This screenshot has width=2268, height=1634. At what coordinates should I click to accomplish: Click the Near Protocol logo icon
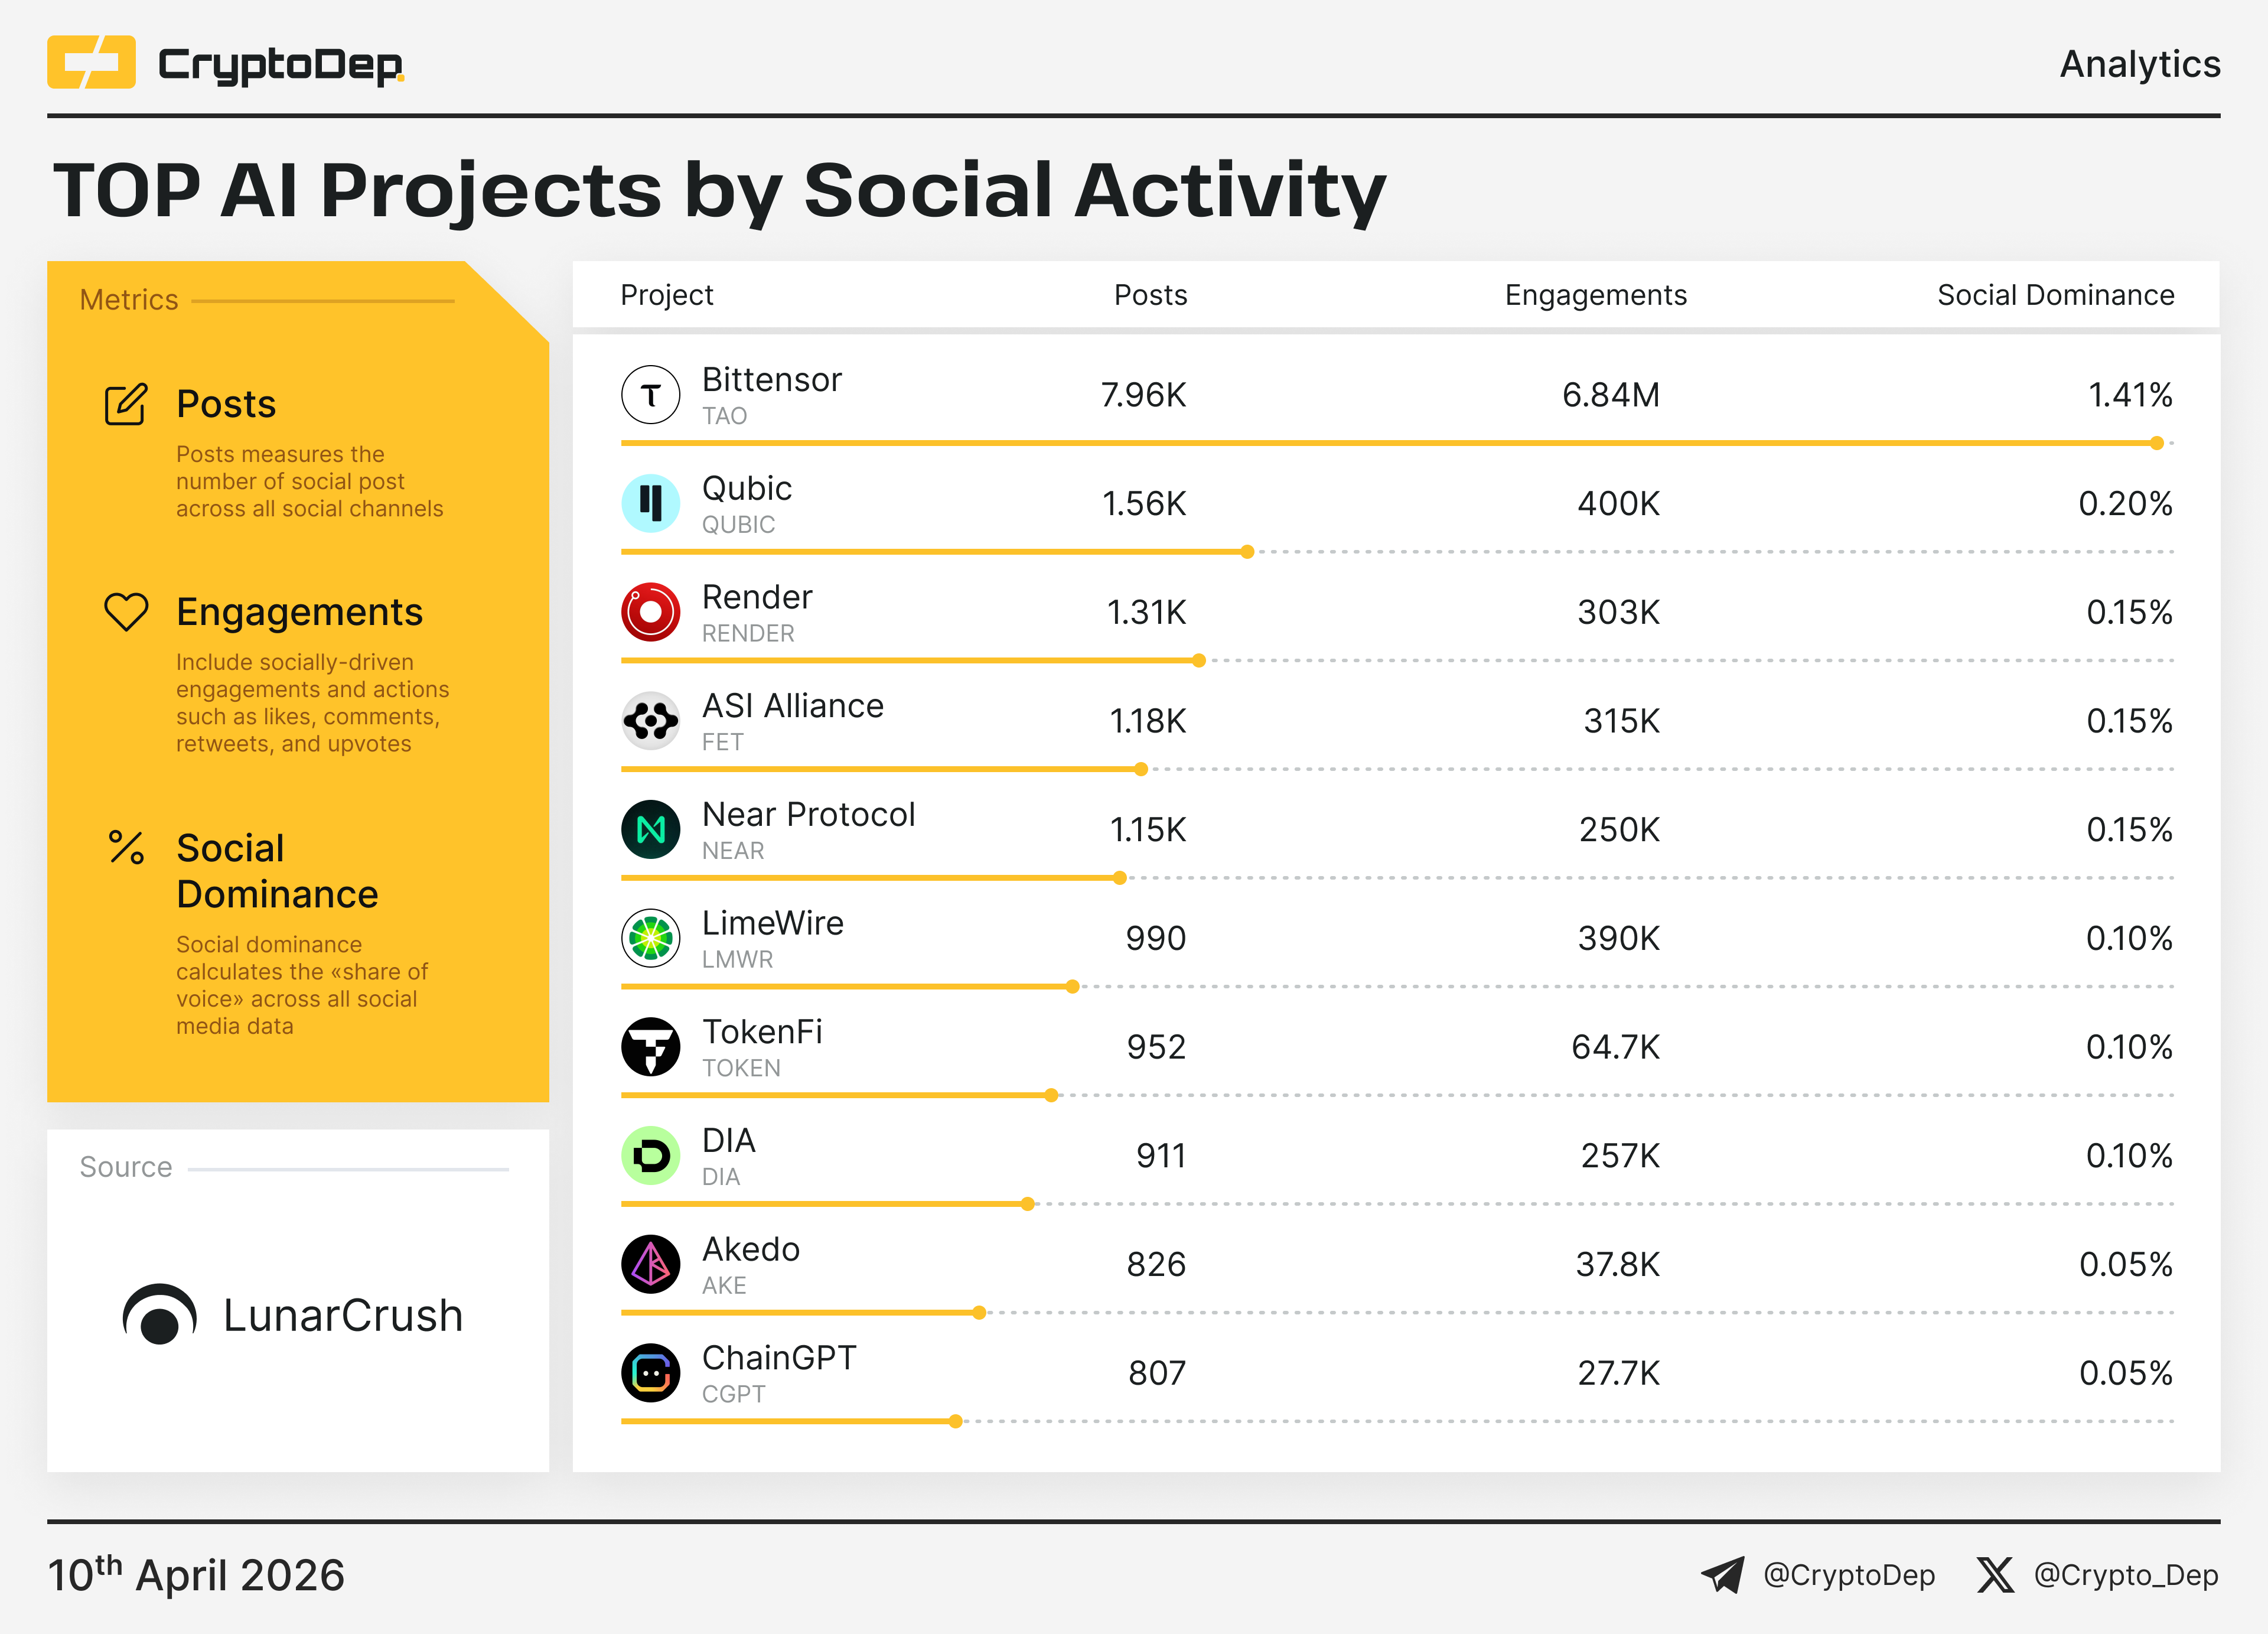click(x=650, y=829)
